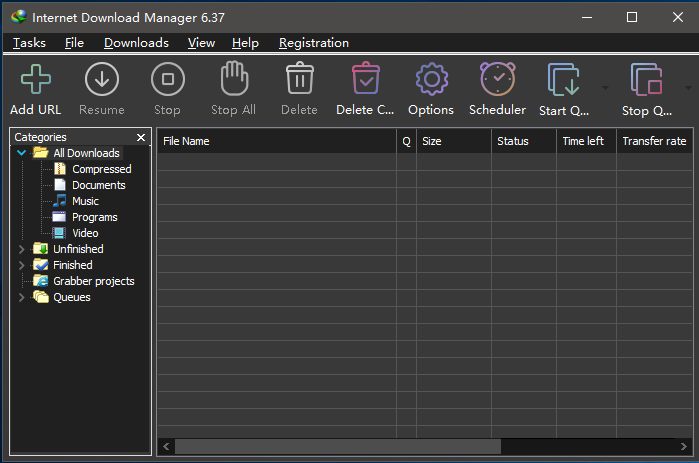Click the Unfinished folder icon
This screenshot has height=463, width=699.
pos(41,249)
